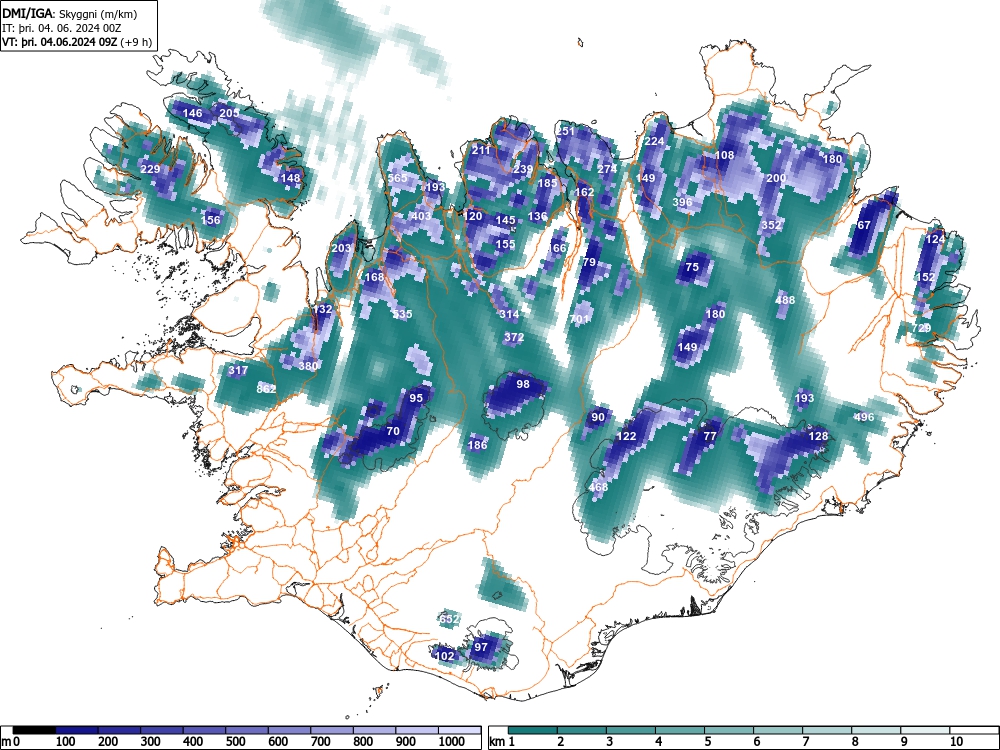Click the '500' tick label on the metre scale
Image resolution: width=1000 pixels, height=750 pixels.
(x=235, y=742)
